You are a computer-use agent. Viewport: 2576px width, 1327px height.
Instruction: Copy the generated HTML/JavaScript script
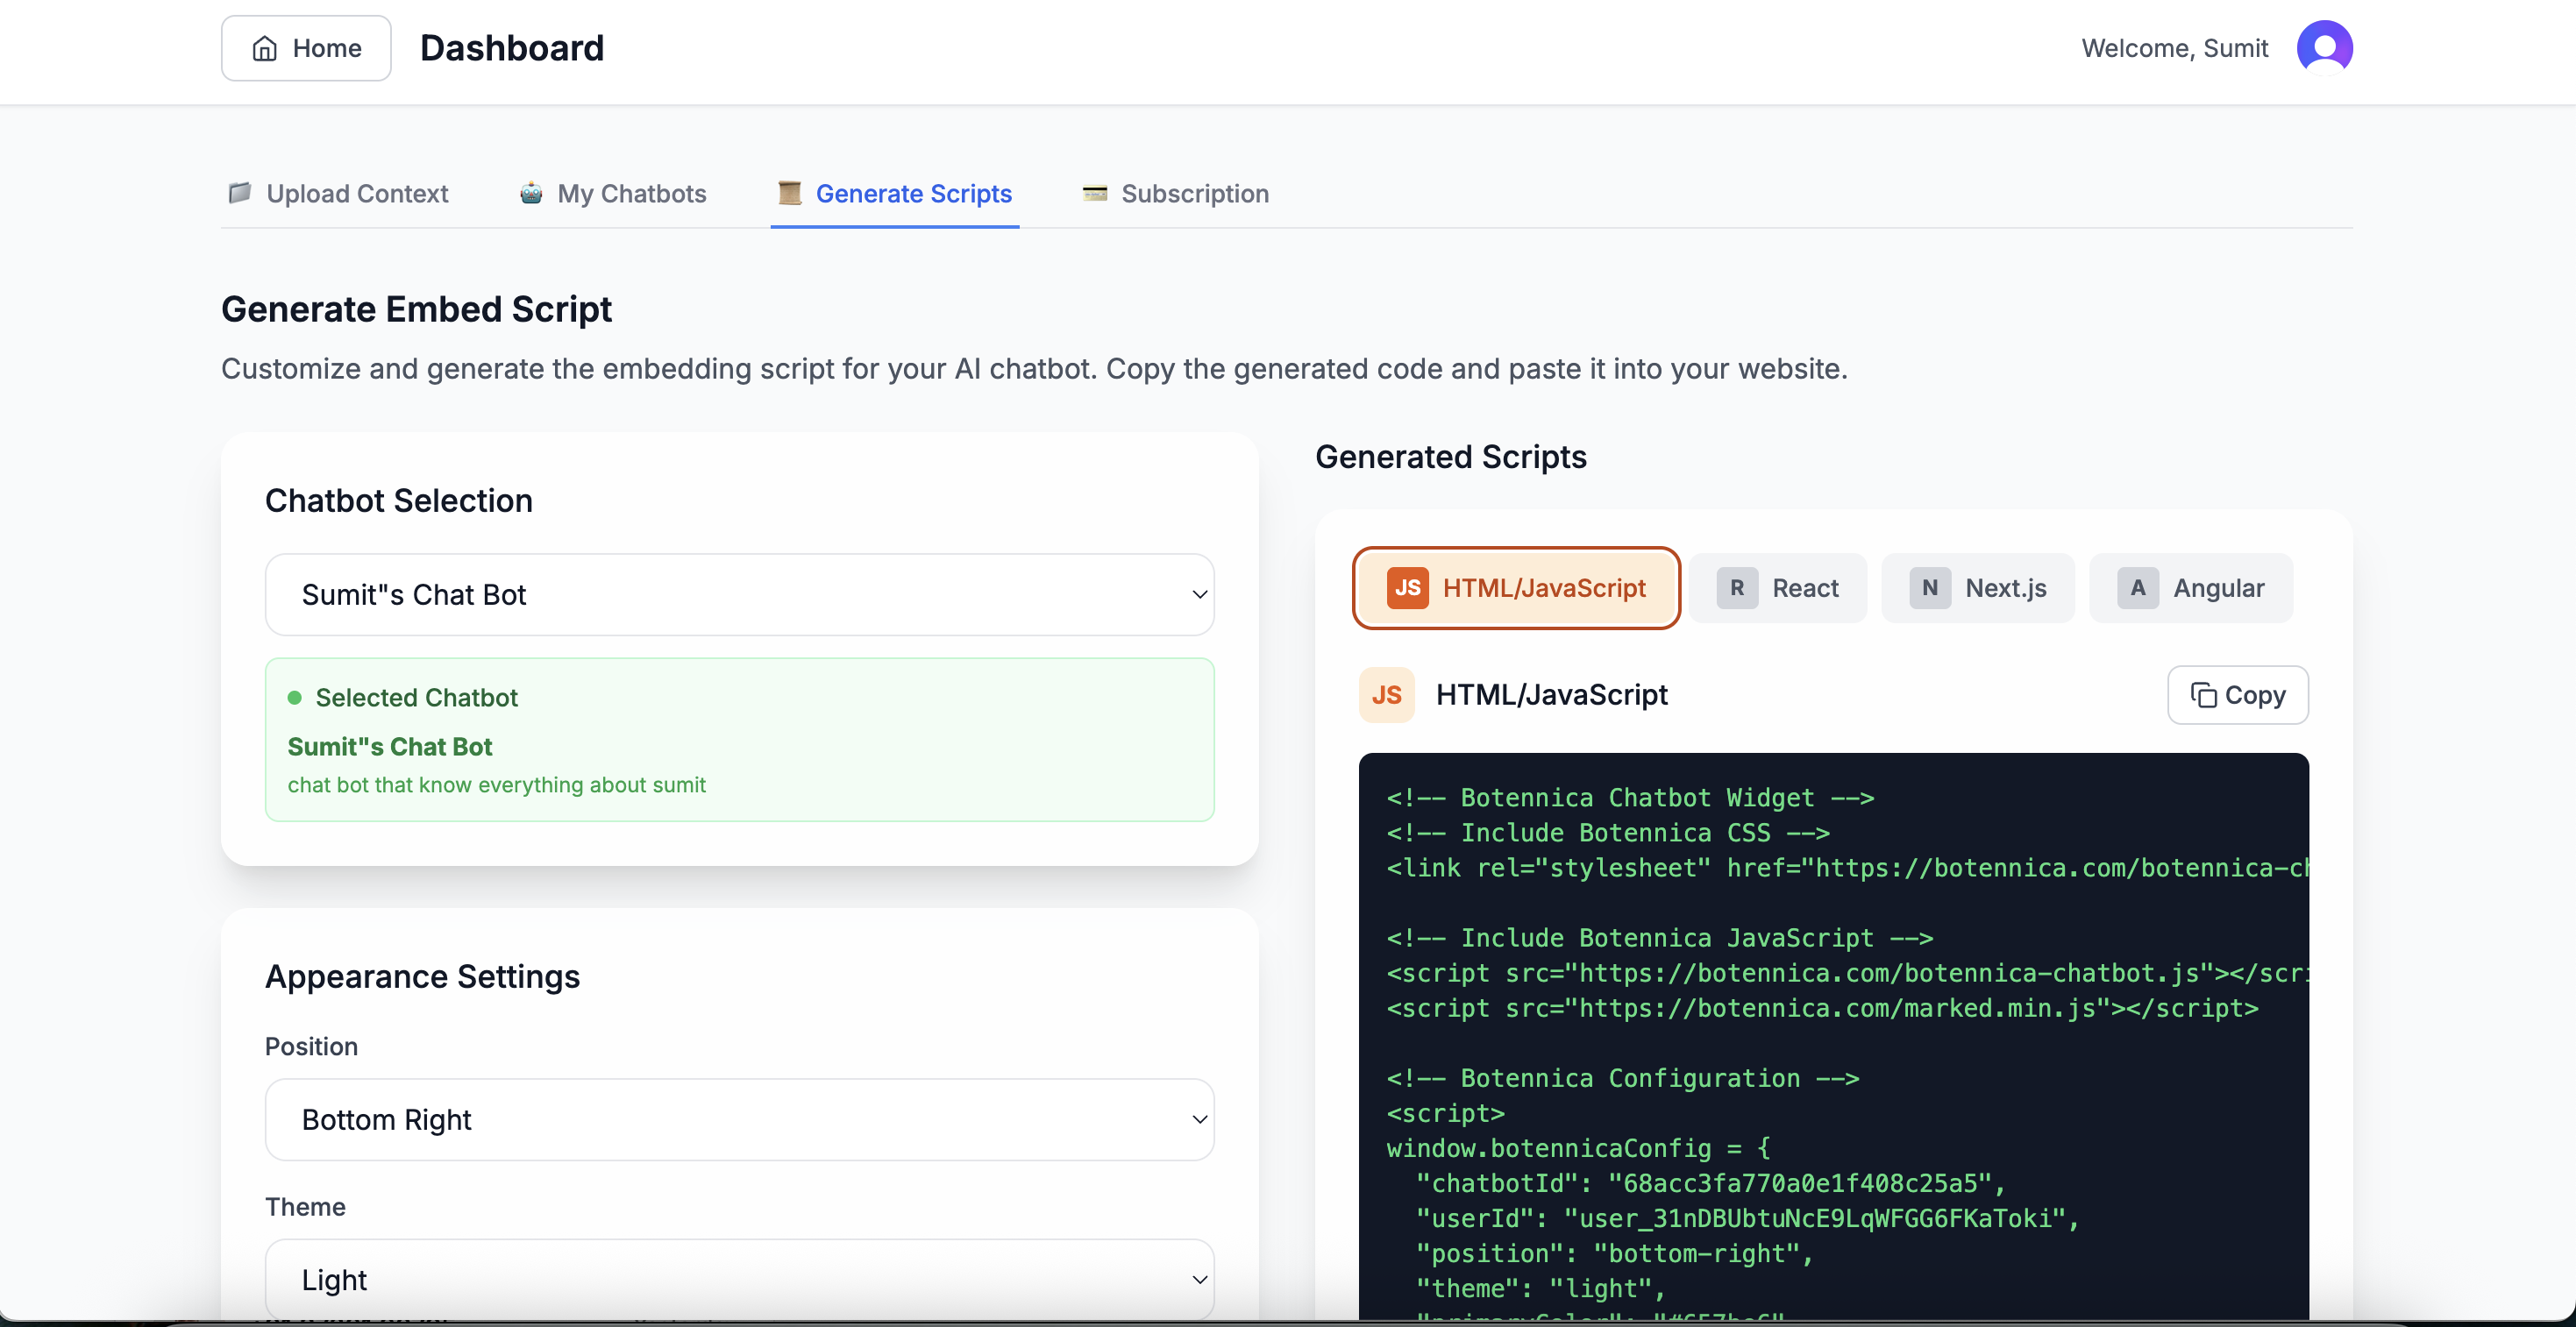click(2238, 695)
